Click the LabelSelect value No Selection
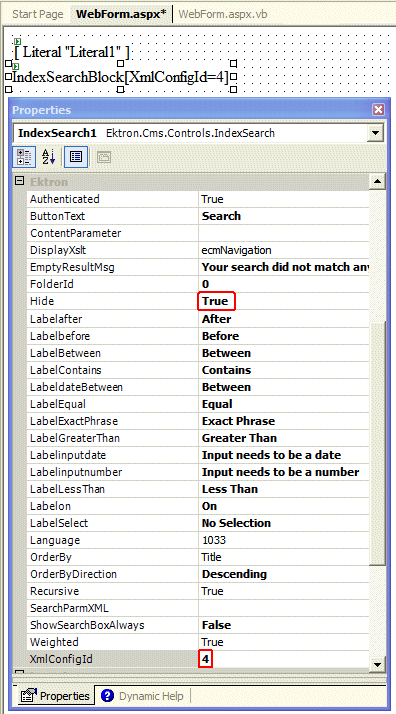Viewport: 396px width, 714px height. 236,523
